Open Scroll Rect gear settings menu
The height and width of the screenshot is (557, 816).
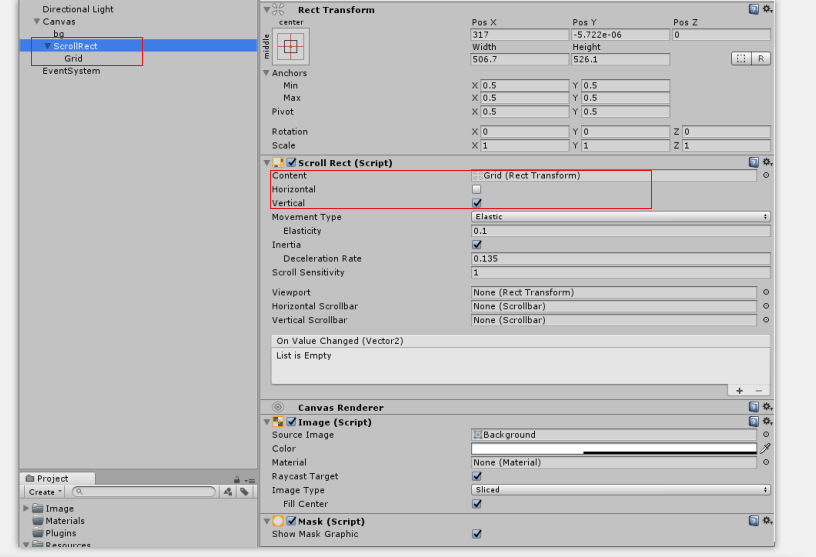click(767, 162)
